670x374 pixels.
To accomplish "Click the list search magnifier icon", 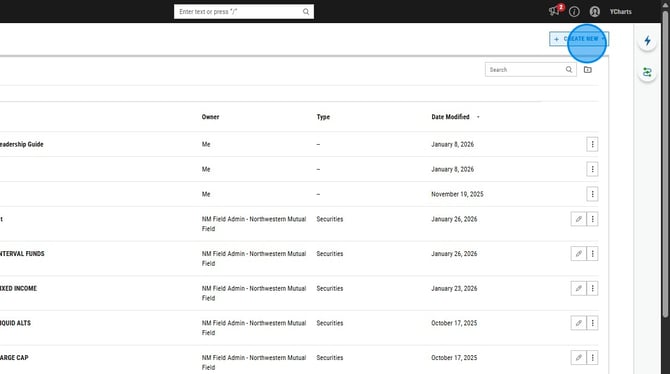I will tap(569, 69).
